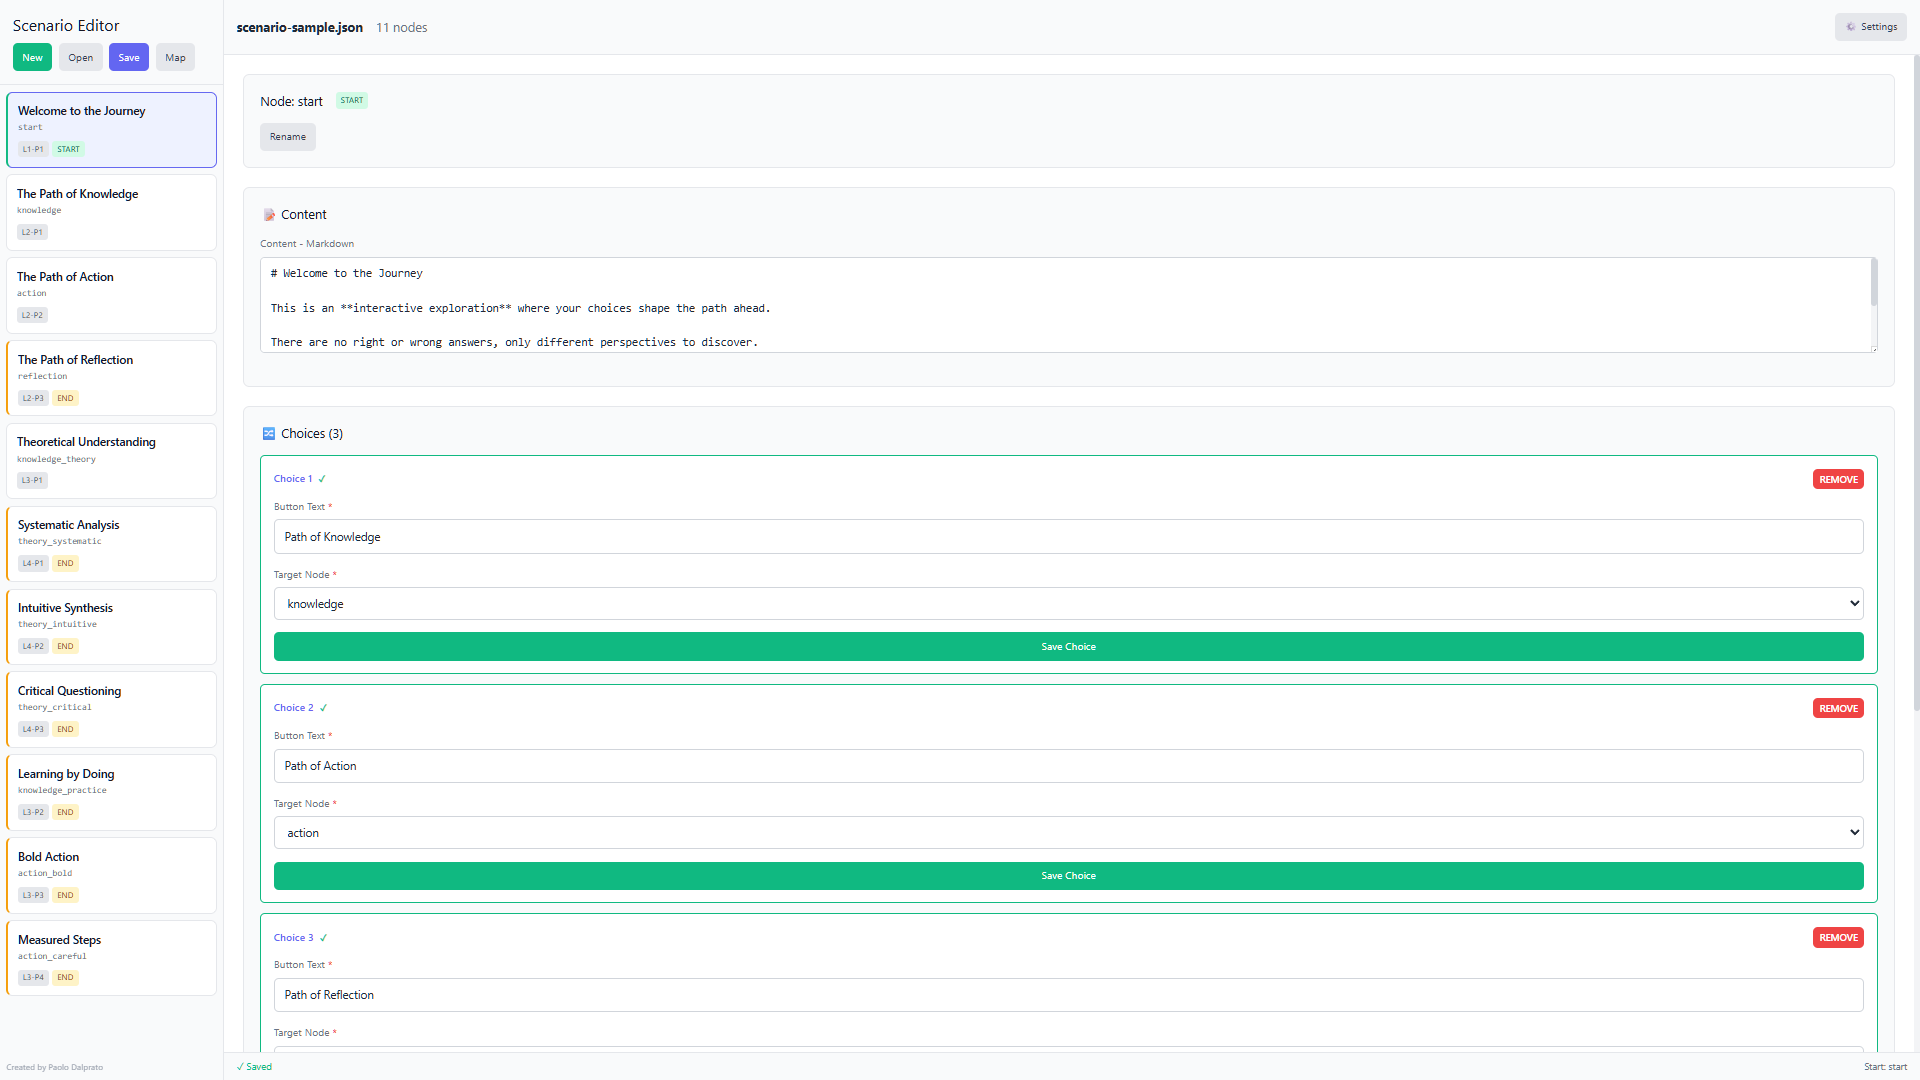Rename the start node
The width and height of the screenshot is (1920, 1080).
(287, 137)
